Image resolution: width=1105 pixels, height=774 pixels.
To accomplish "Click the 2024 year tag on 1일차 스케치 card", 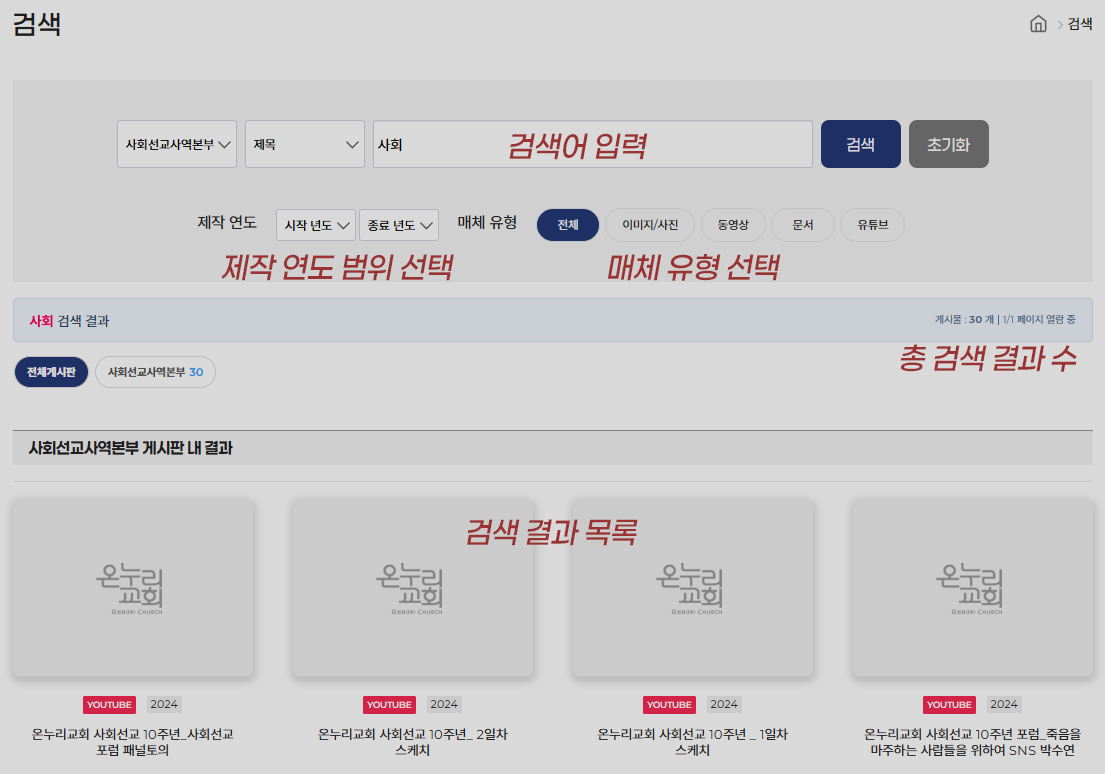I will pos(724,704).
